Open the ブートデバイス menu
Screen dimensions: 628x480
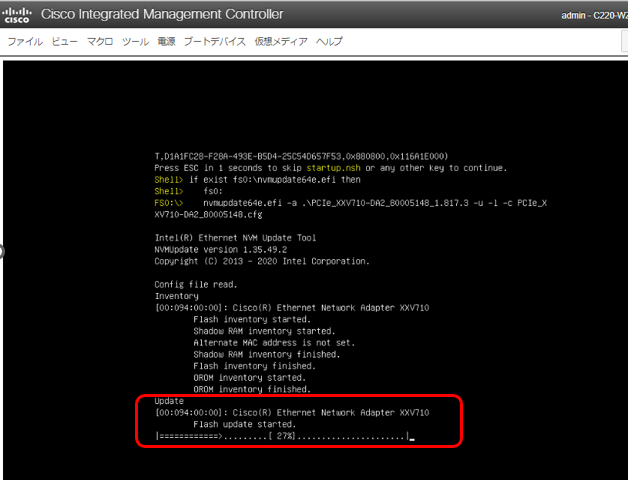coord(215,42)
